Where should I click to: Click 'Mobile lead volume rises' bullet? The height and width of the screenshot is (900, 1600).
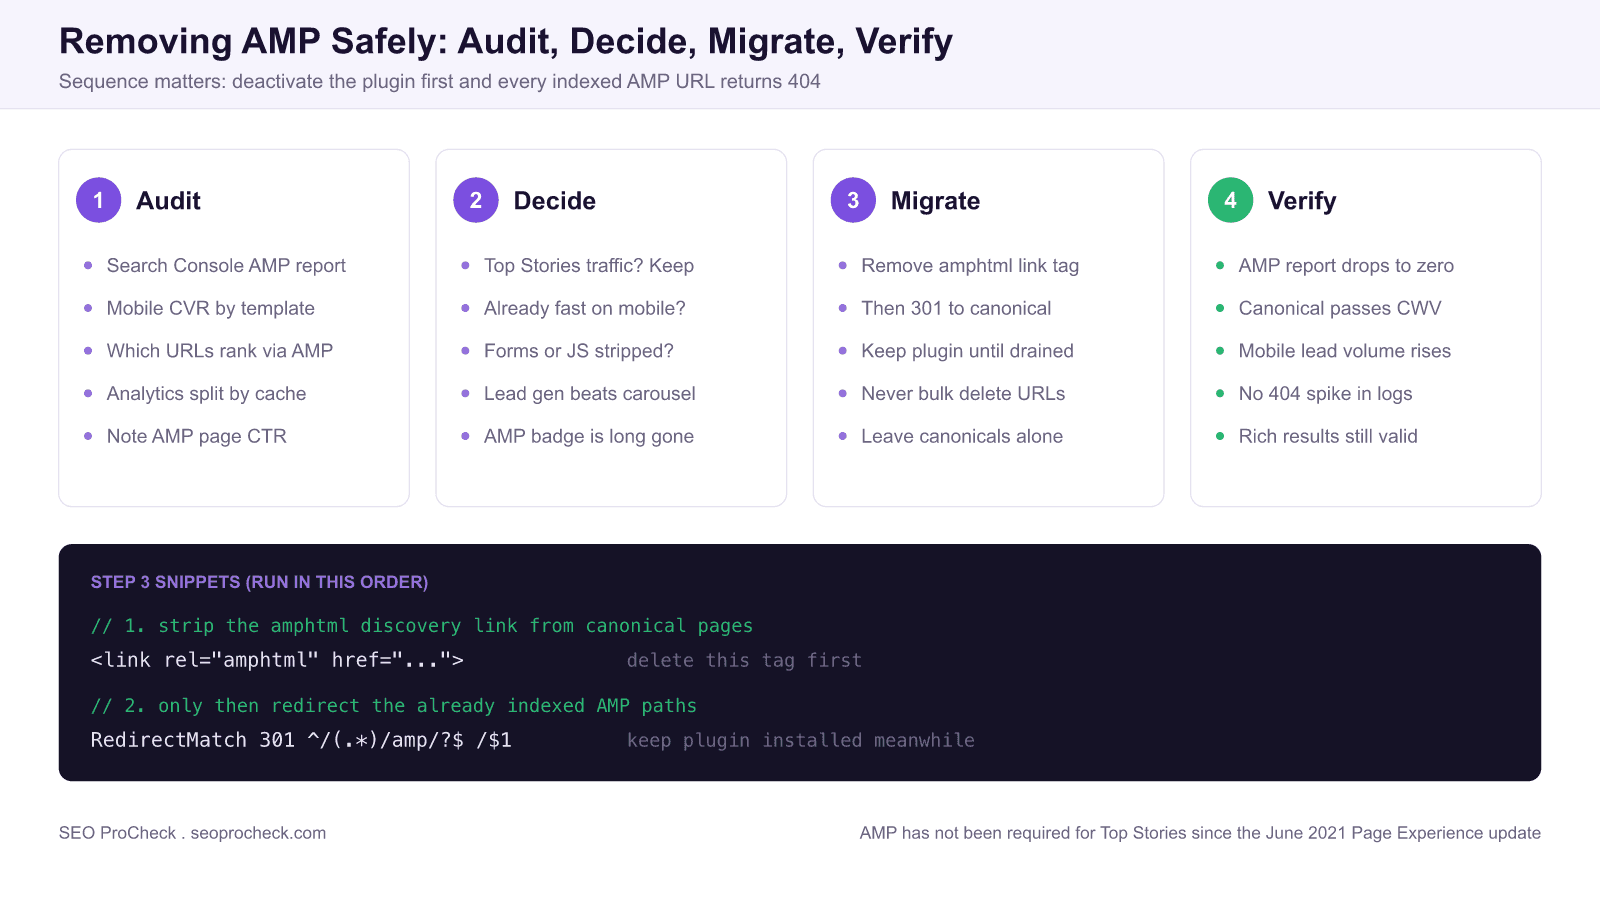click(1344, 351)
